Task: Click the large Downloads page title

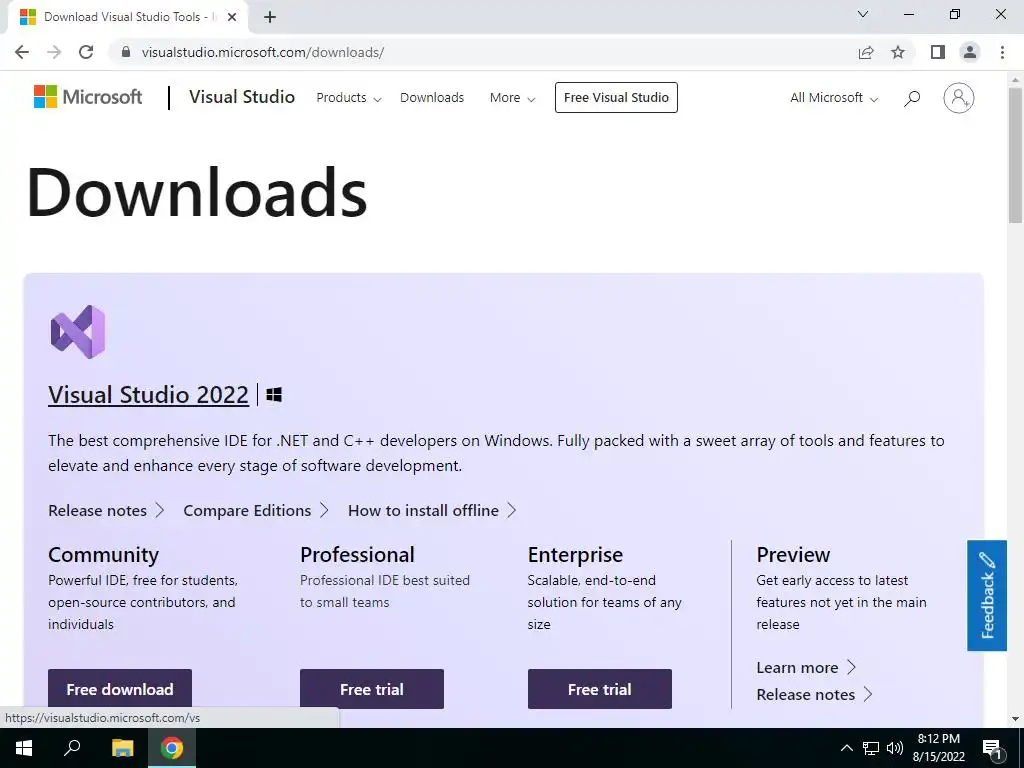Action: pos(197,192)
